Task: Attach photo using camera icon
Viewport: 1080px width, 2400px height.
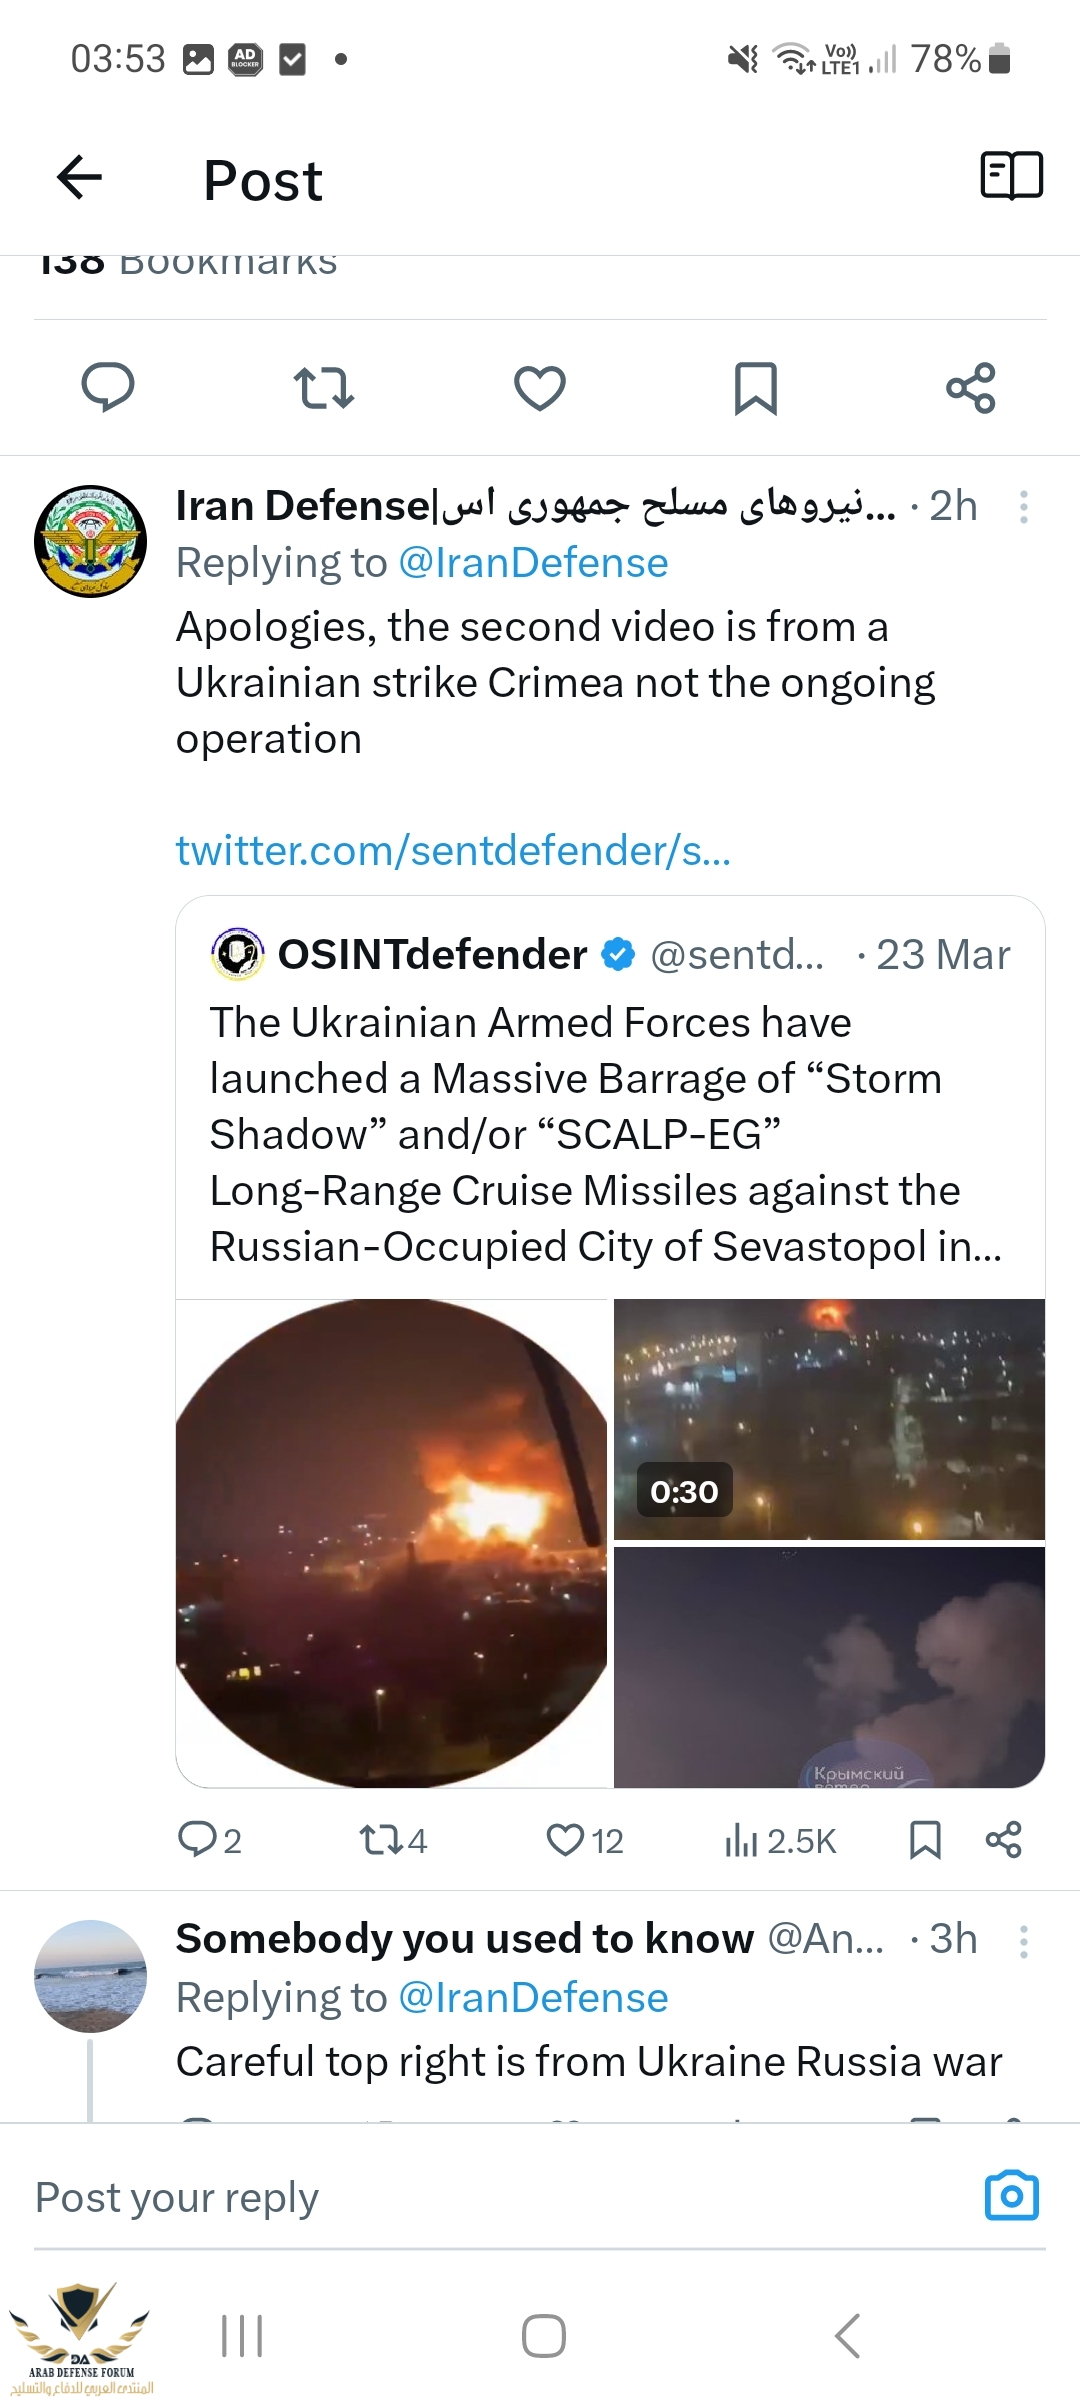Action: coord(1012,2196)
